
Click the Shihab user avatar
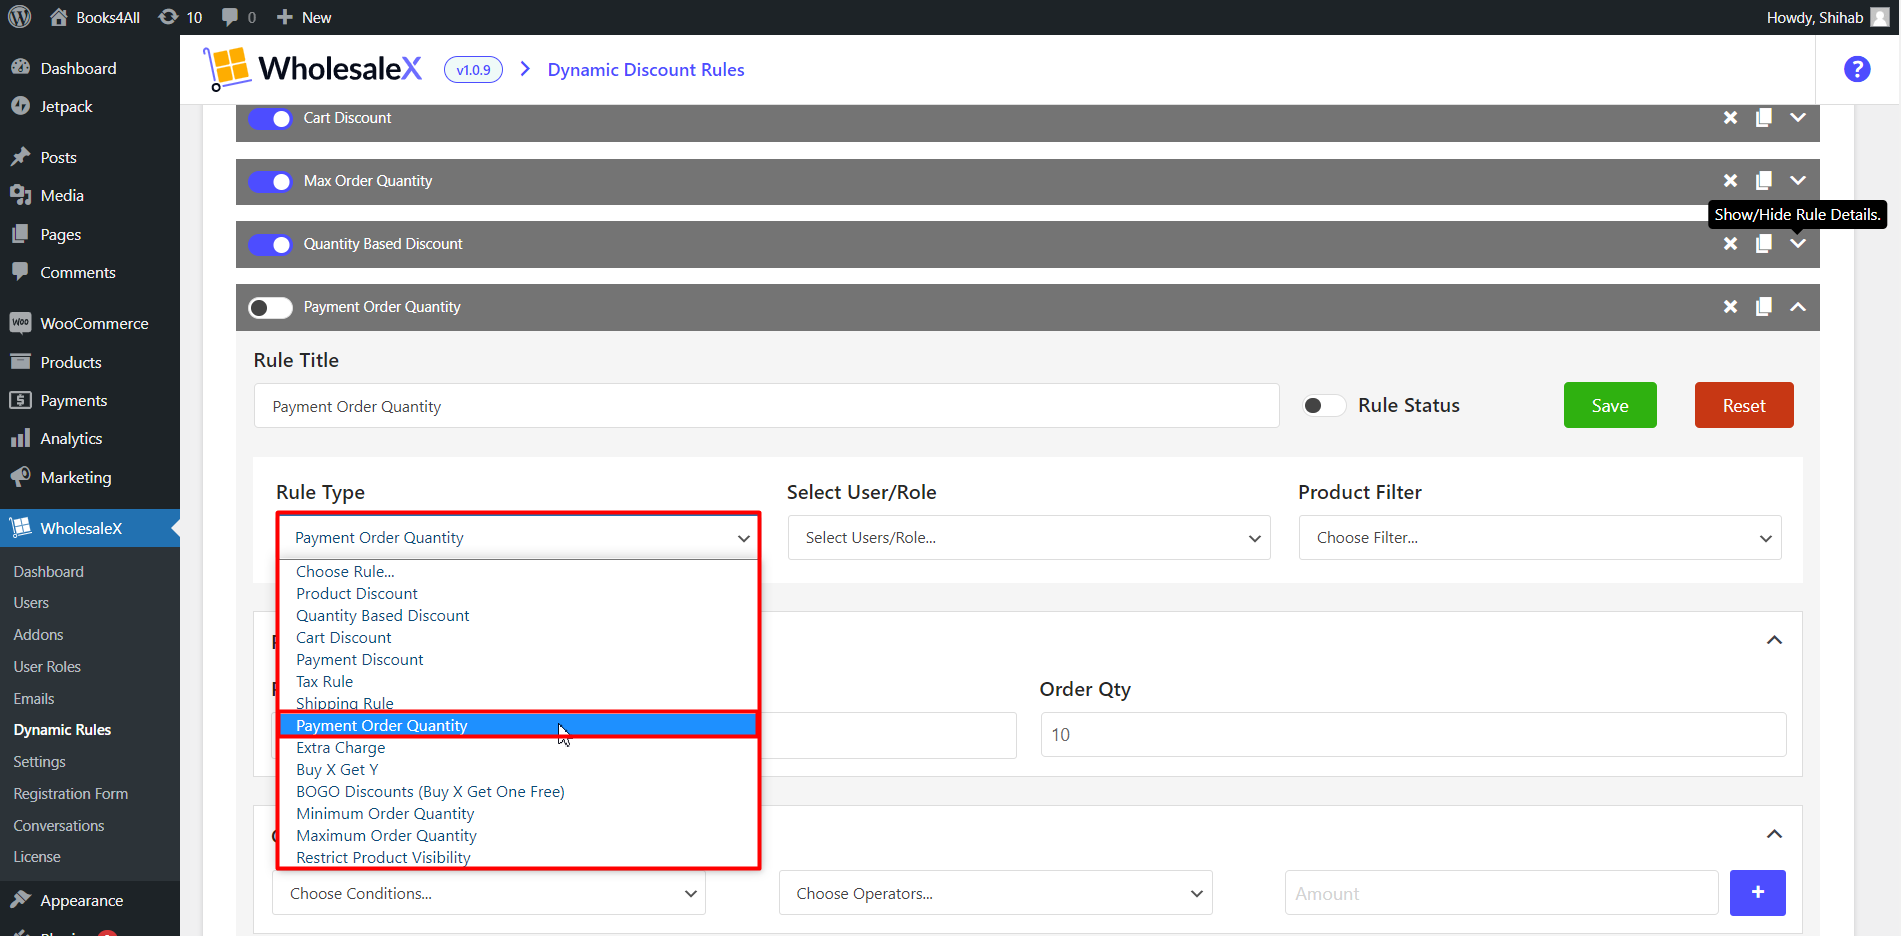pyautogui.click(x=1880, y=17)
